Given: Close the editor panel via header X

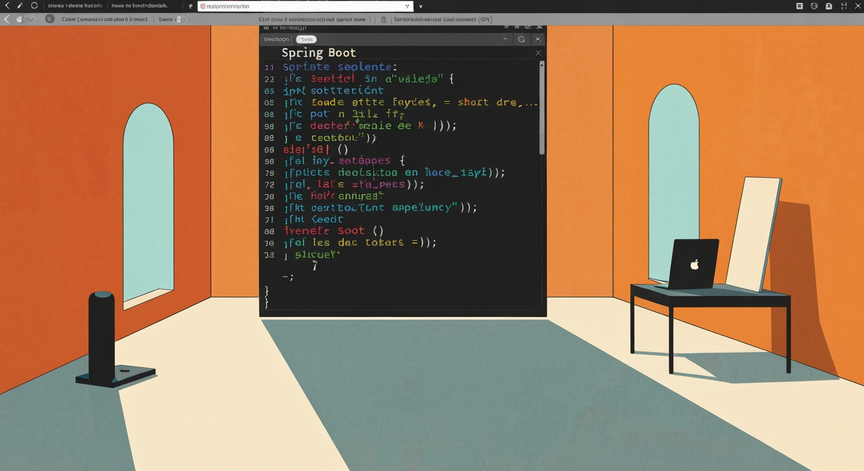Looking at the screenshot, I should click(x=538, y=39).
